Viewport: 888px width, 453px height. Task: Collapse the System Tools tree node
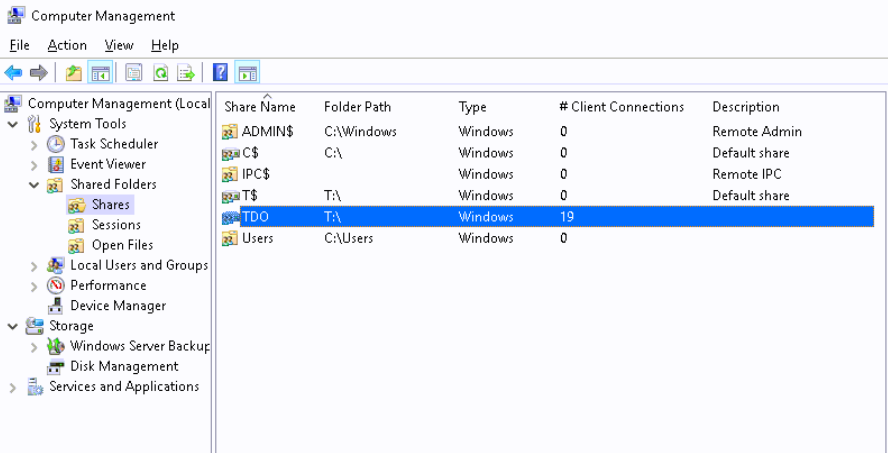pos(13,124)
